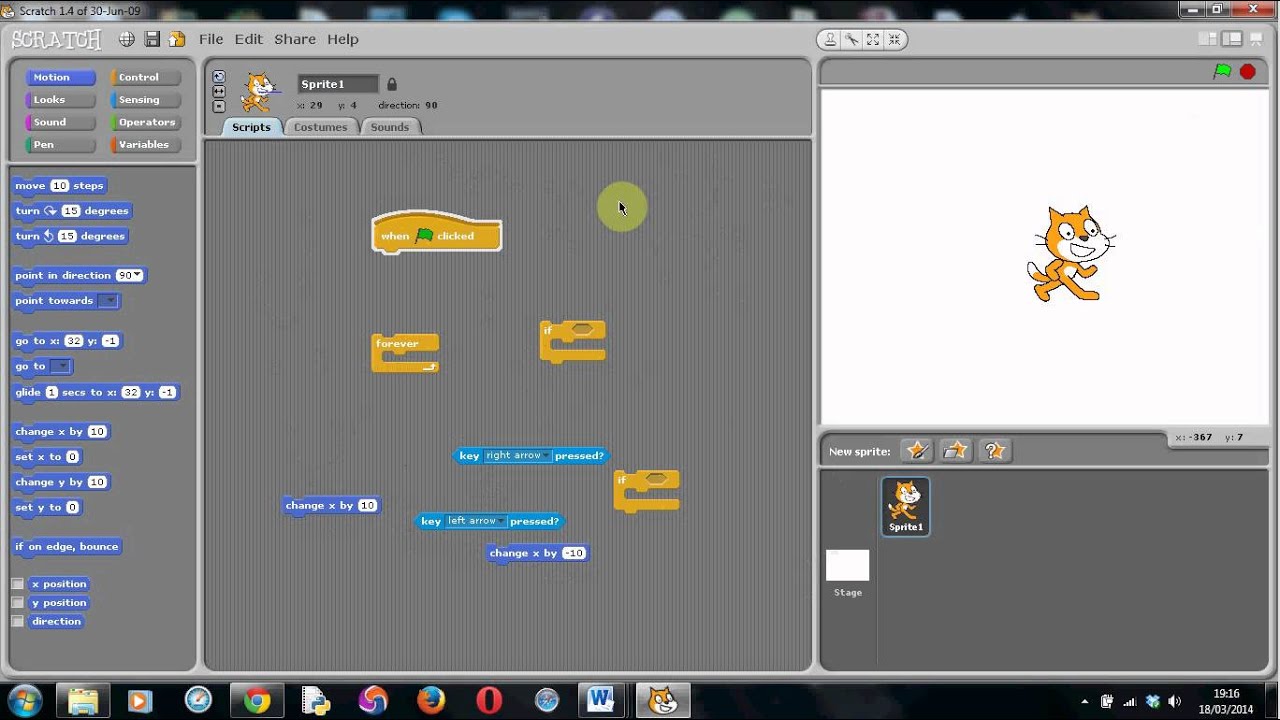
Task: Open the Help menu
Action: point(342,39)
